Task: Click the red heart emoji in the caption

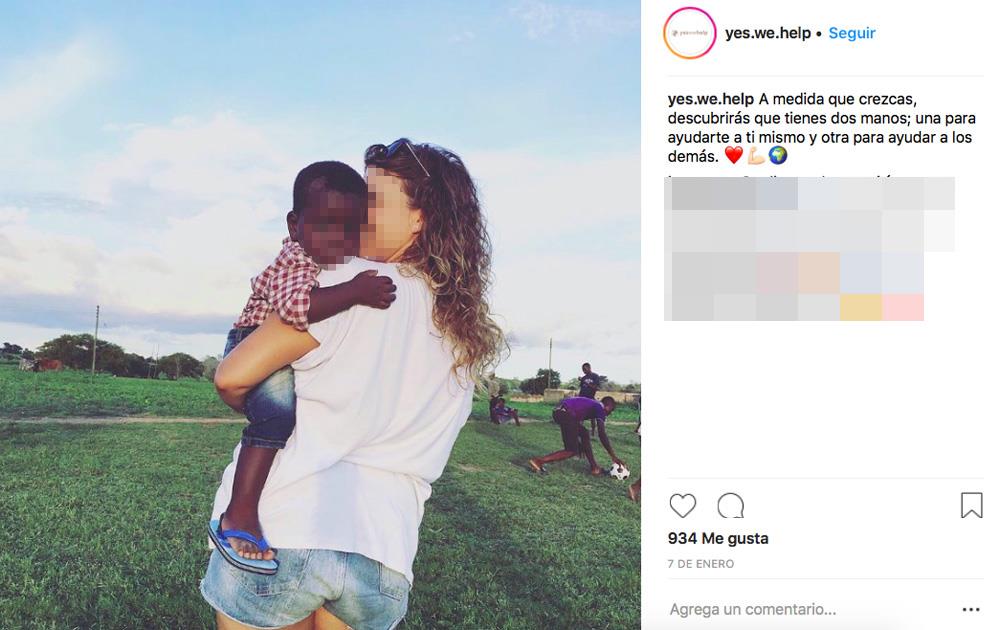Action: pos(733,155)
